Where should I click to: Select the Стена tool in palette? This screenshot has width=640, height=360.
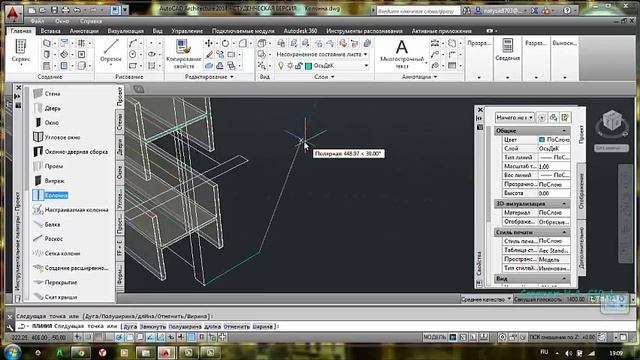46,93
